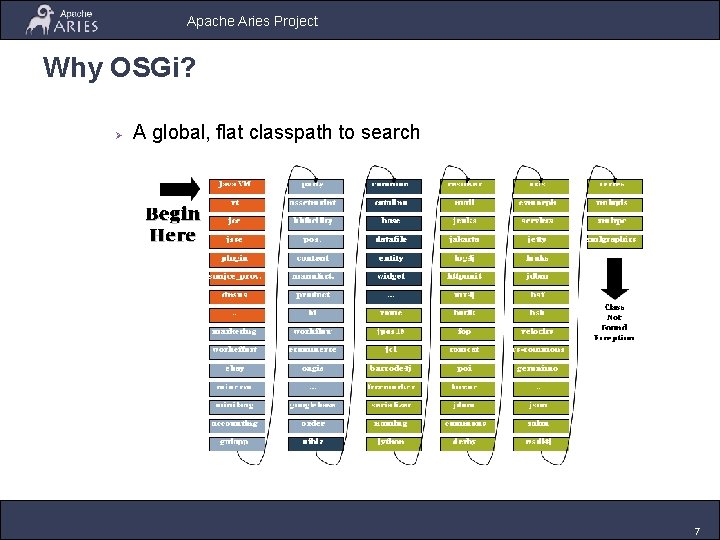Click the green 'ezmorph' box

point(541,205)
